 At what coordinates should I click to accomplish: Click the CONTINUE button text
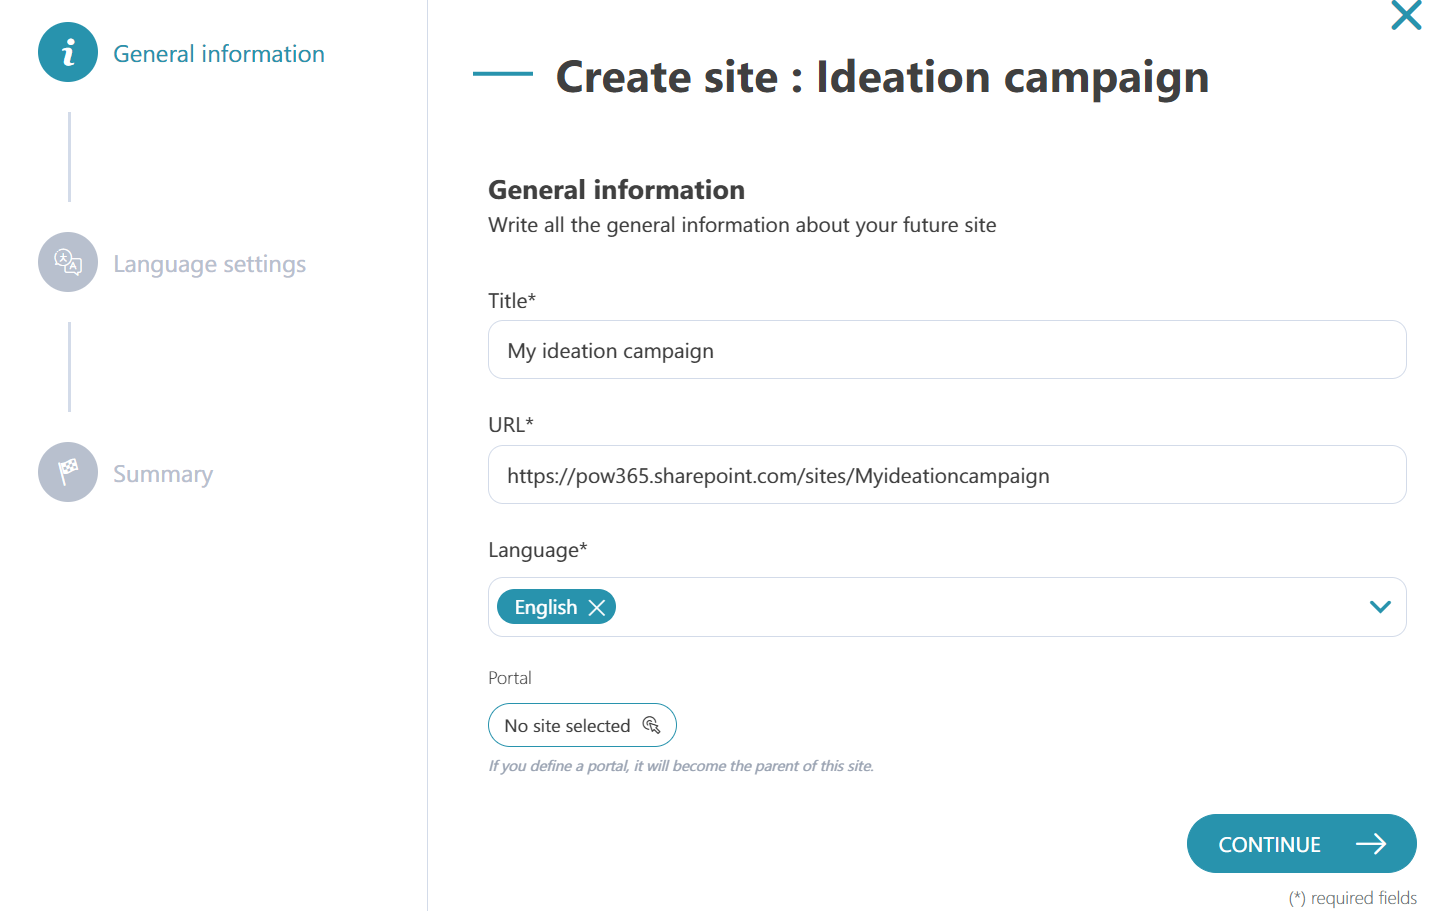coord(1269,845)
